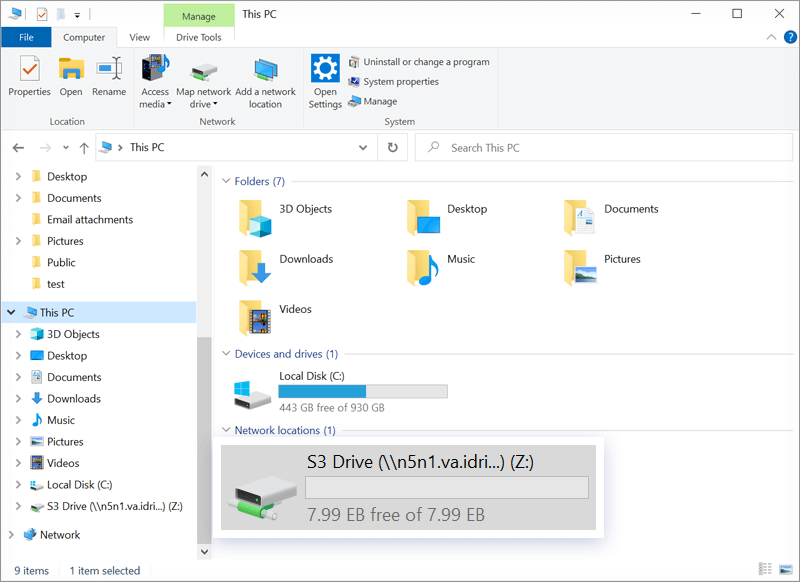The width and height of the screenshot is (800, 582).
Task: Click the Manage contextual tab header
Action: pos(199,16)
